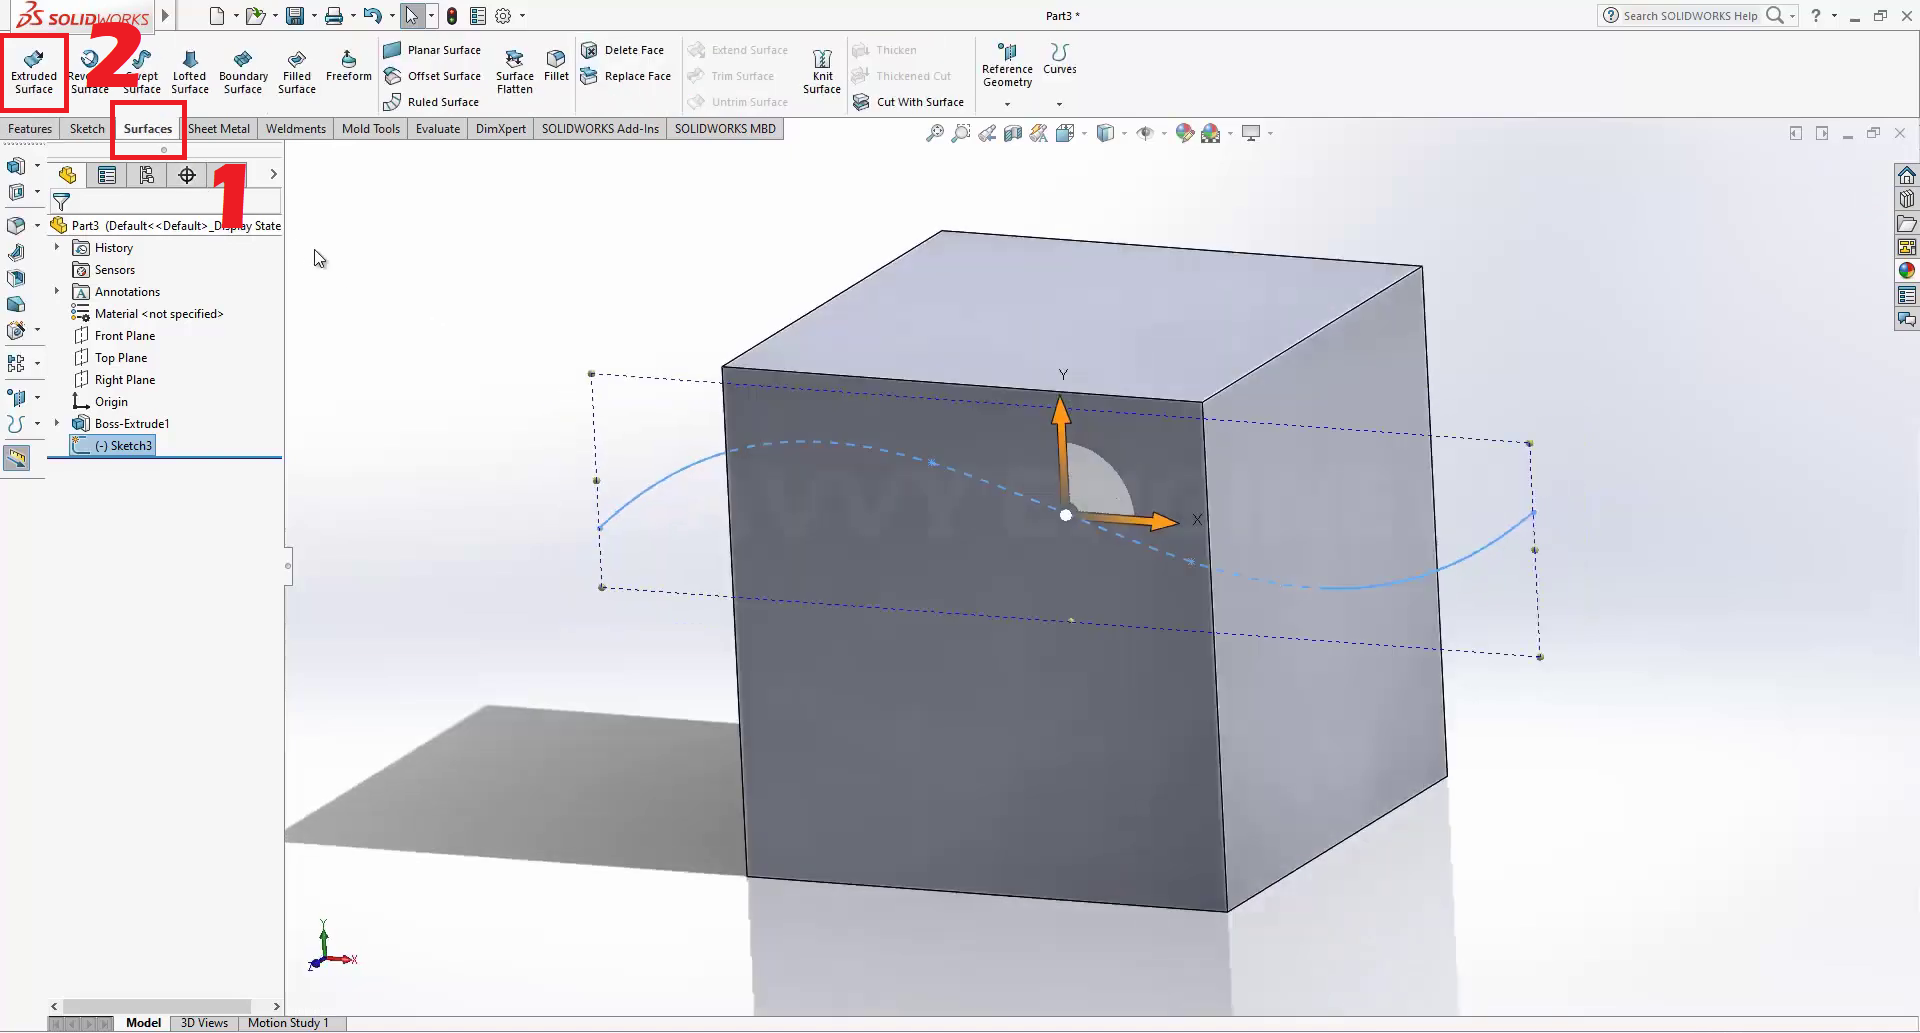
Task: Choose the Boundary Surface tool
Action: coord(243,70)
